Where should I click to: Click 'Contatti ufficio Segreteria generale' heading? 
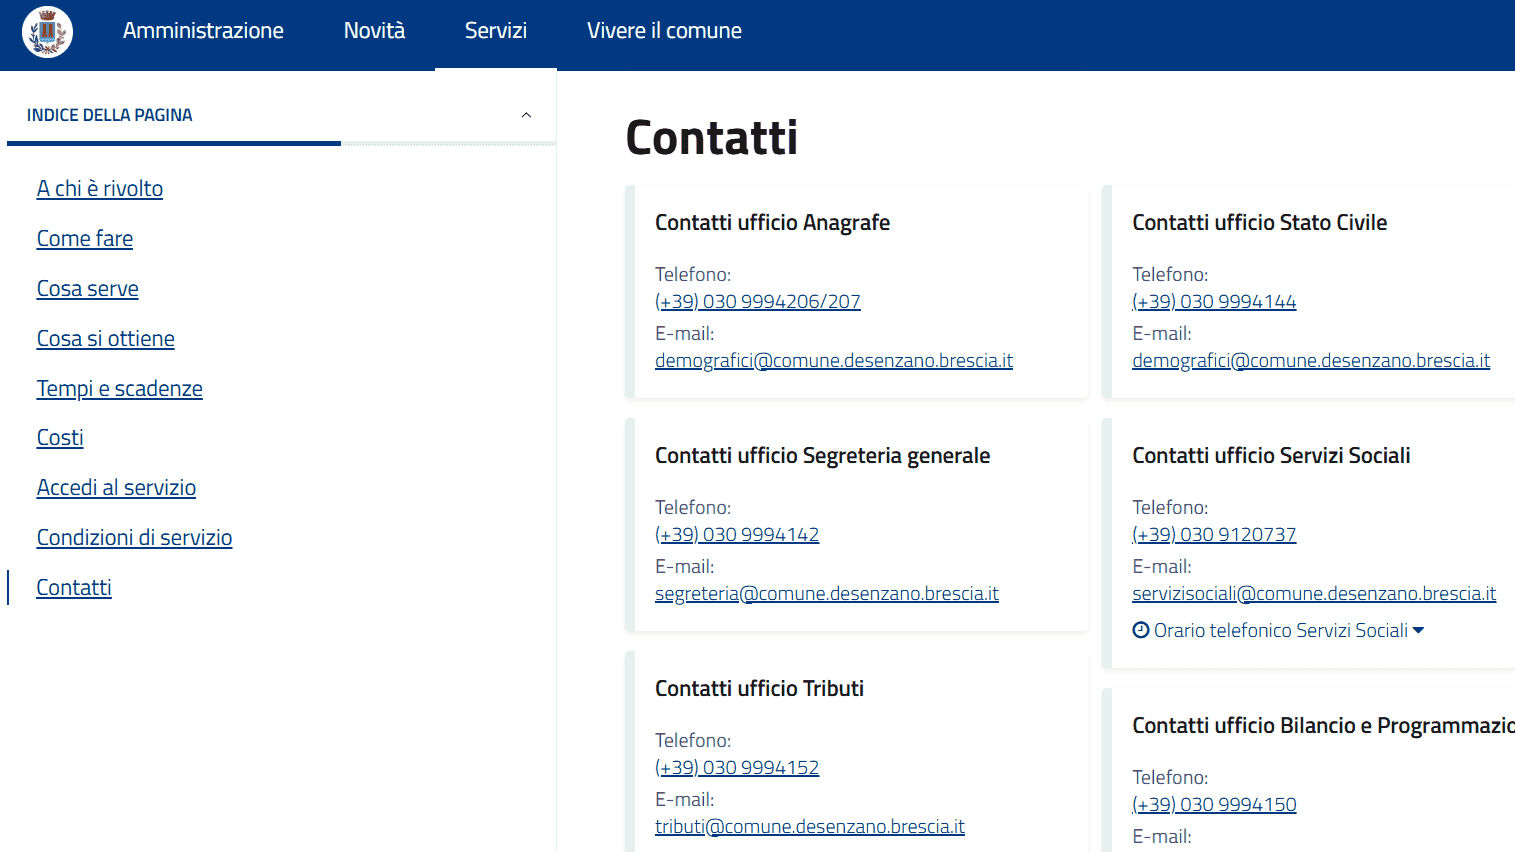[x=822, y=456]
